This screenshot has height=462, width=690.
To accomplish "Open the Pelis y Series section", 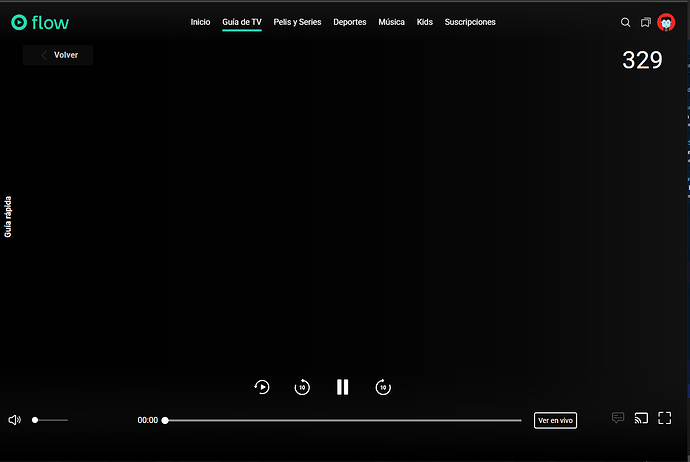I will pos(297,22).
